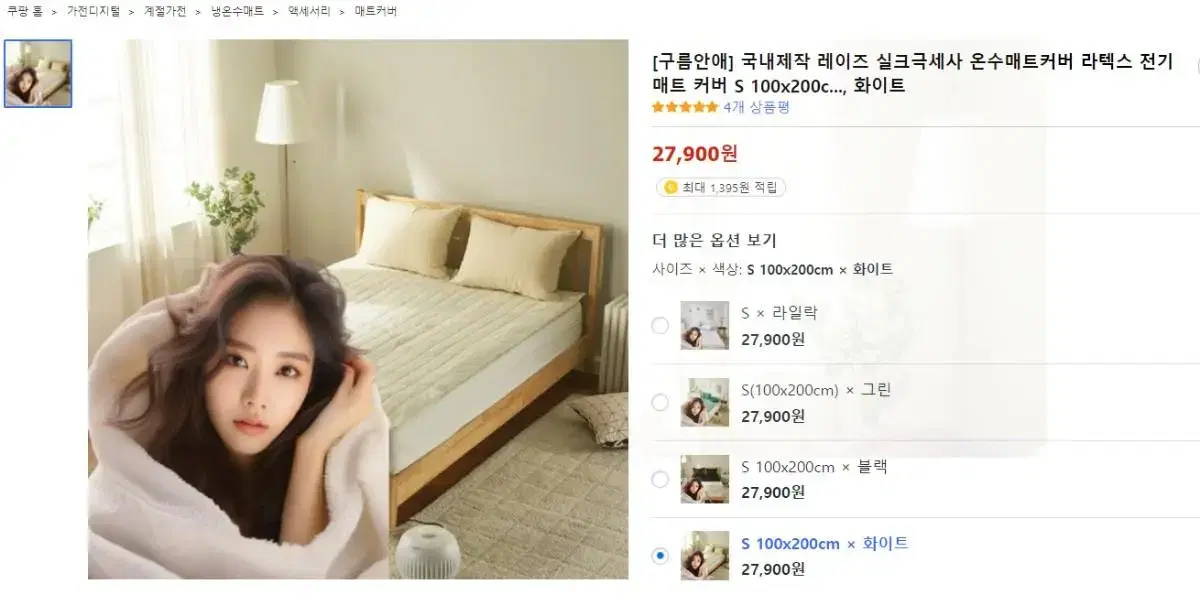
Task: Choose the 블랙 option radio button
Action: pyautogui.click(x=660, y=479)
